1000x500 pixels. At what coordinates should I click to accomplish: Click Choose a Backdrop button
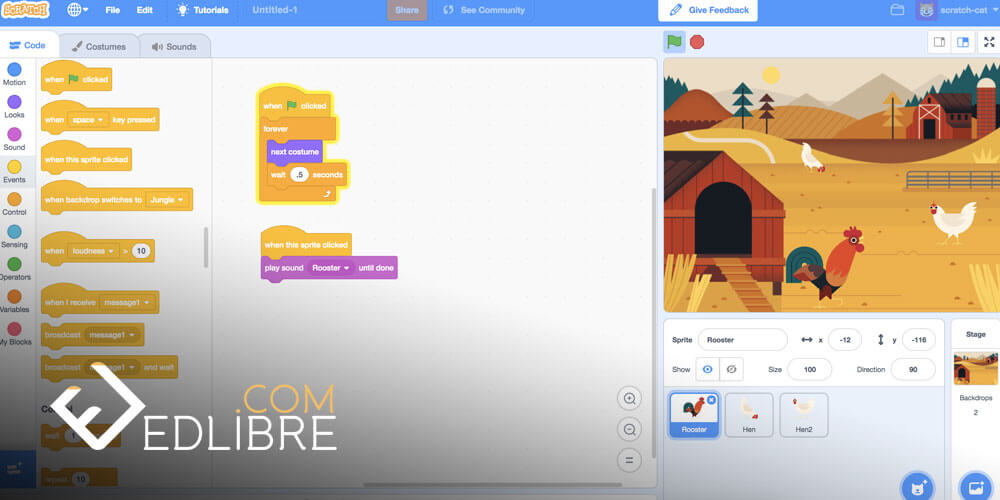click(x=975, y=488)
